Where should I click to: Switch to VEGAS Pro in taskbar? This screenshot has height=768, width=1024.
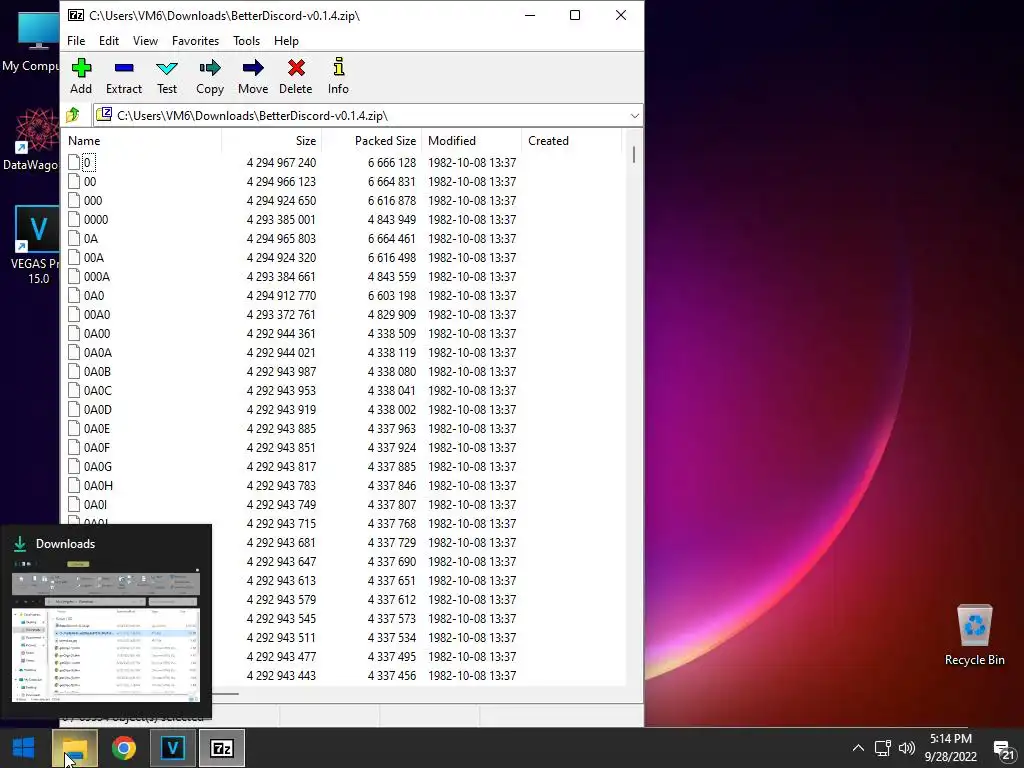click(172, 748)
